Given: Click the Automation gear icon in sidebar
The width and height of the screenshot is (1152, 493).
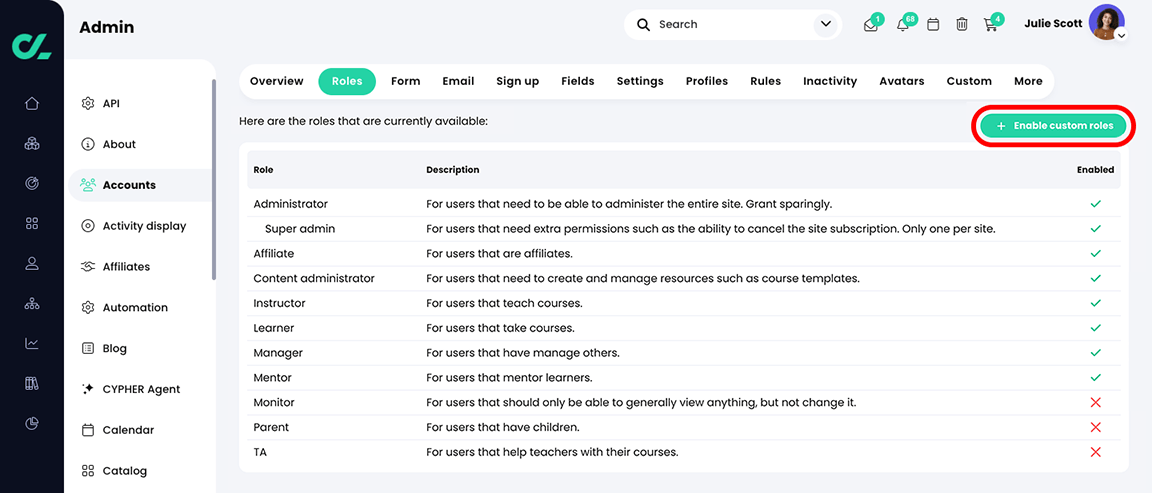Looking at the screenshot, I should coord(88,307).
